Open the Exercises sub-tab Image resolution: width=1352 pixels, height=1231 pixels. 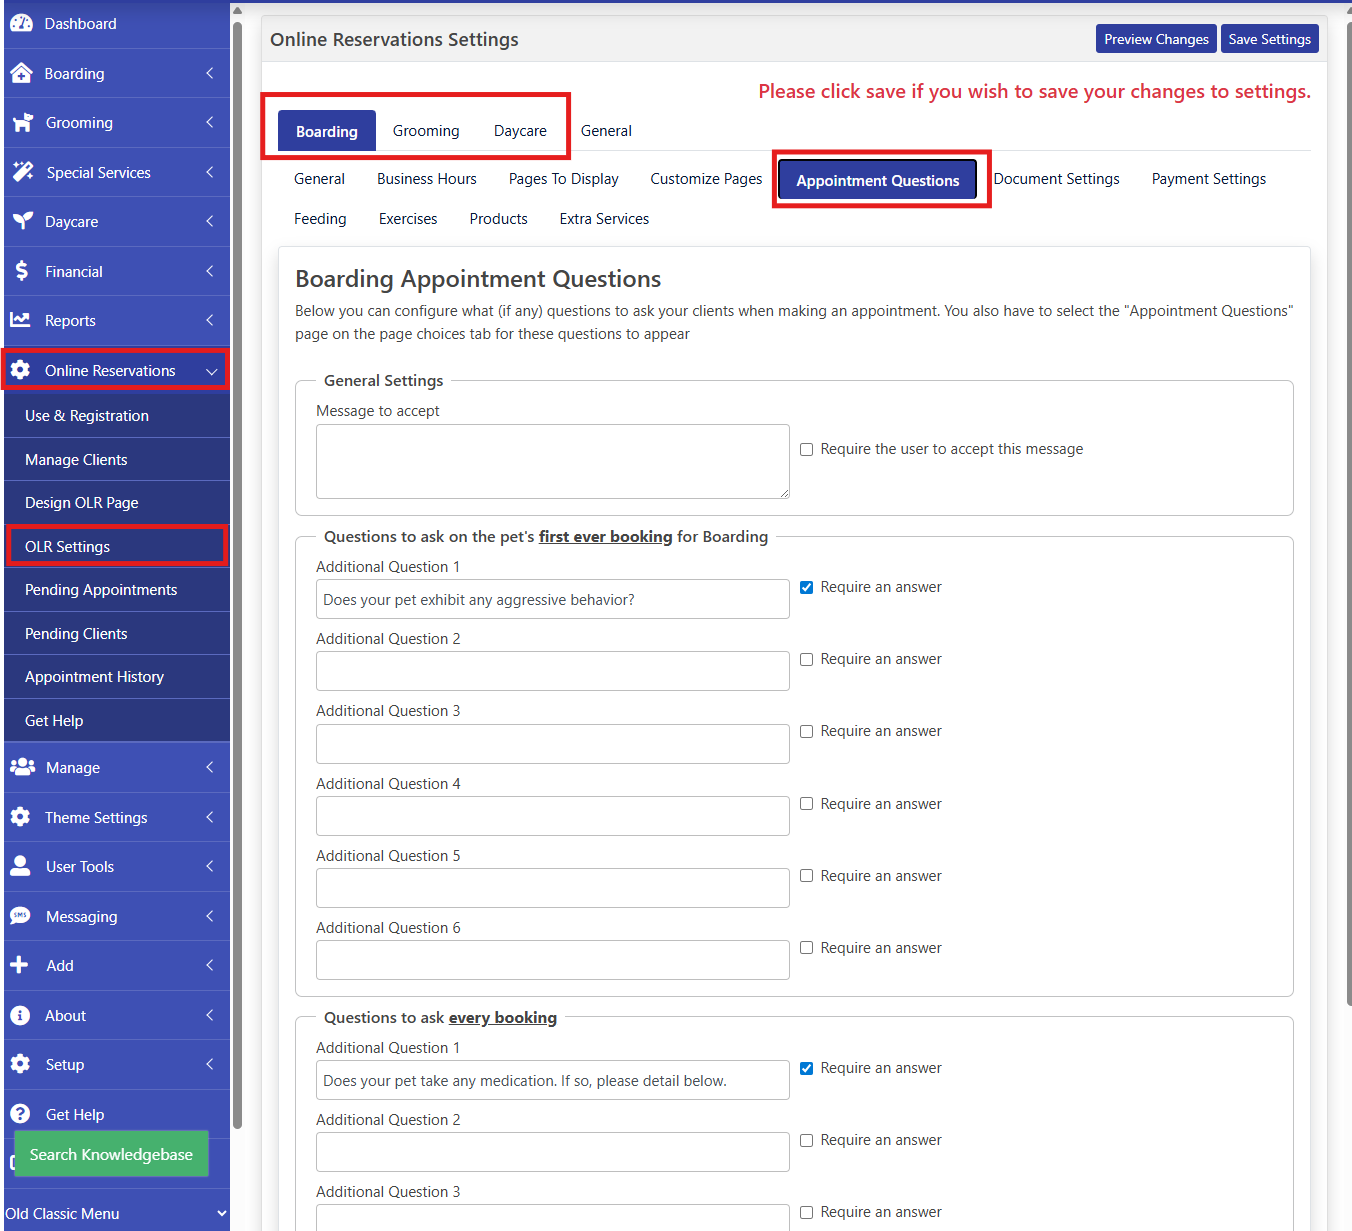coord(408,219)
